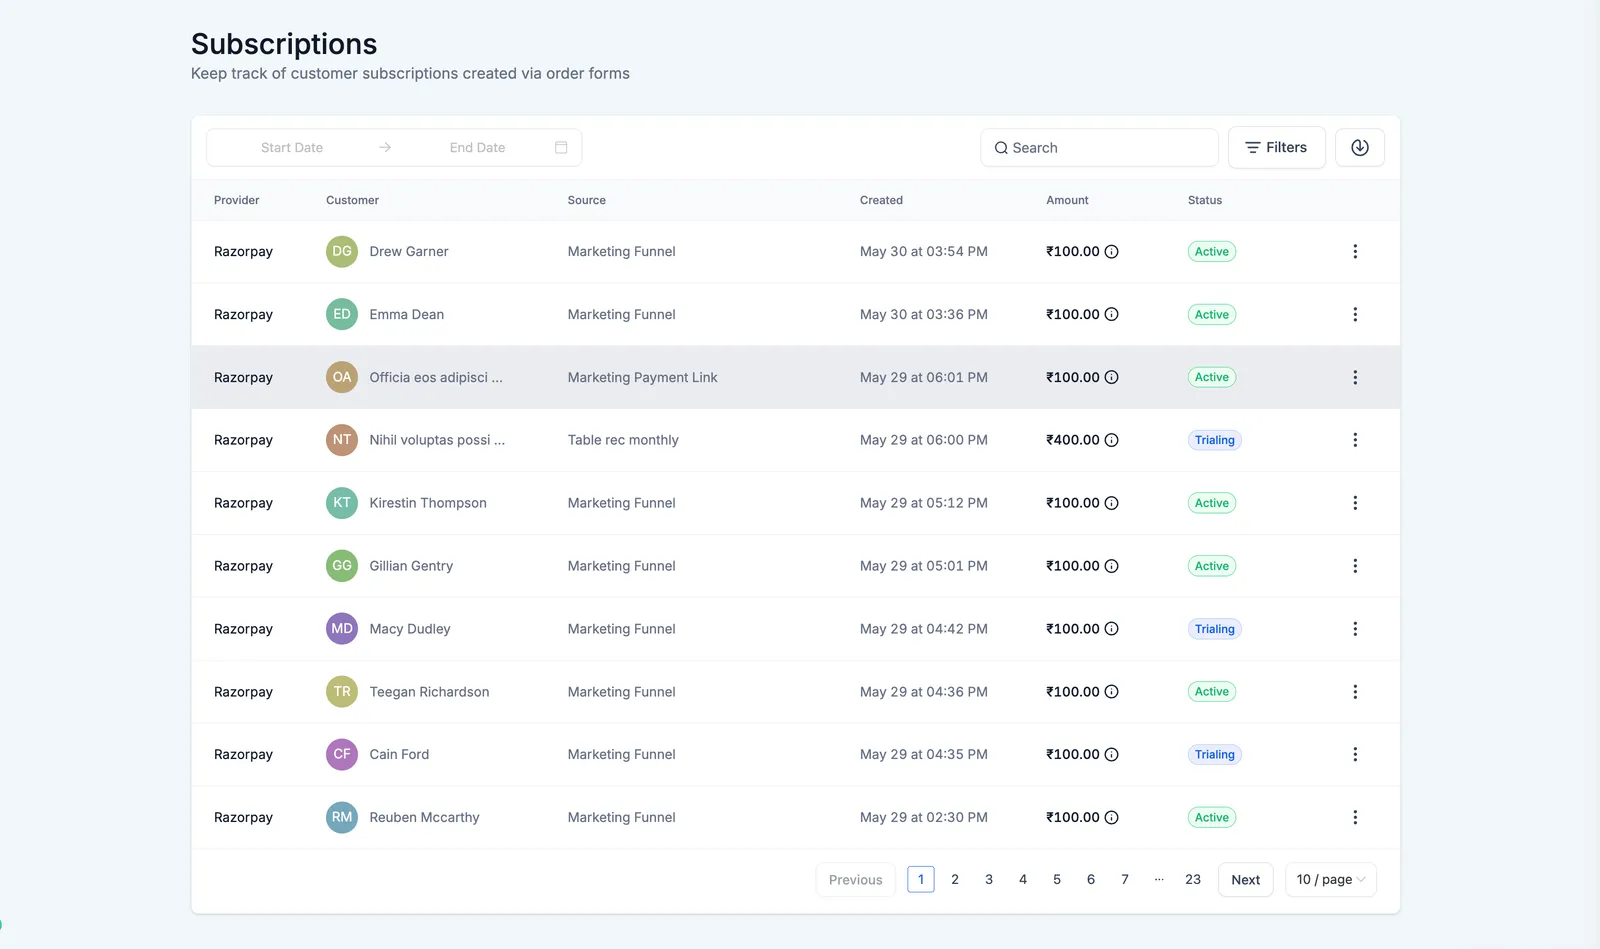Click the download export icon button
The image size is (1600, 949).
pyautogui.click(x=1360, y=147)
